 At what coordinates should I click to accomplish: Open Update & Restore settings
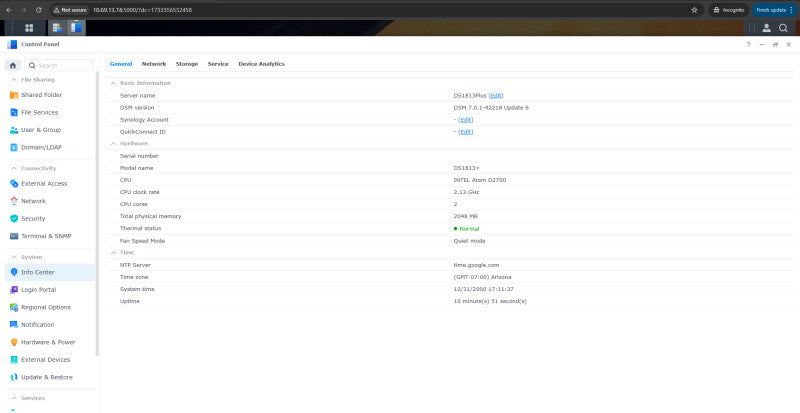click(46, 377)
